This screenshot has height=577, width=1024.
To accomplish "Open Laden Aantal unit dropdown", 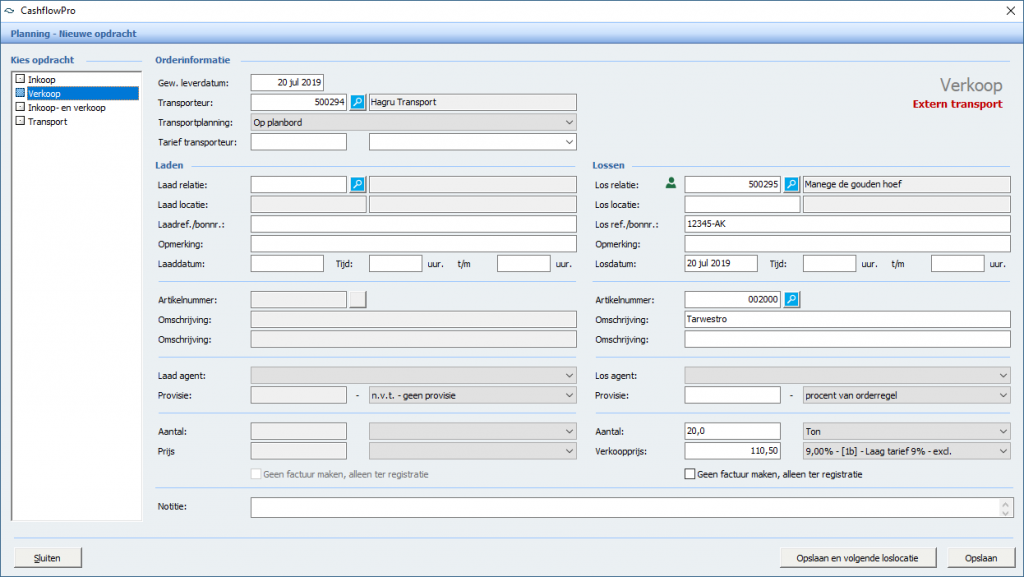I will point(473,431).
